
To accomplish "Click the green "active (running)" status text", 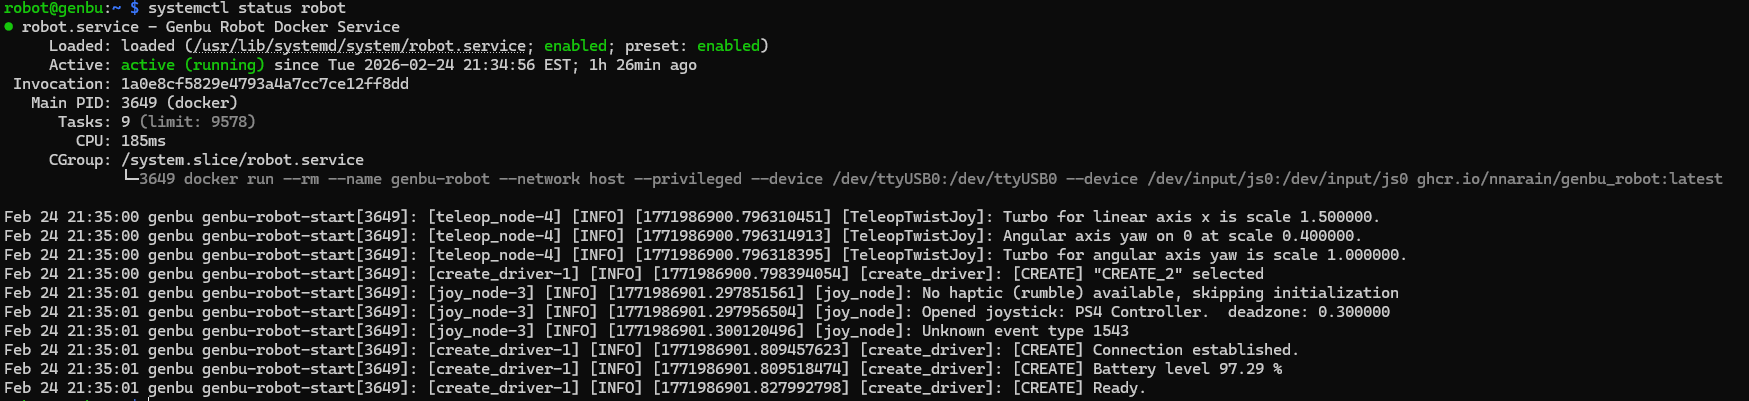I will [193, 65].
